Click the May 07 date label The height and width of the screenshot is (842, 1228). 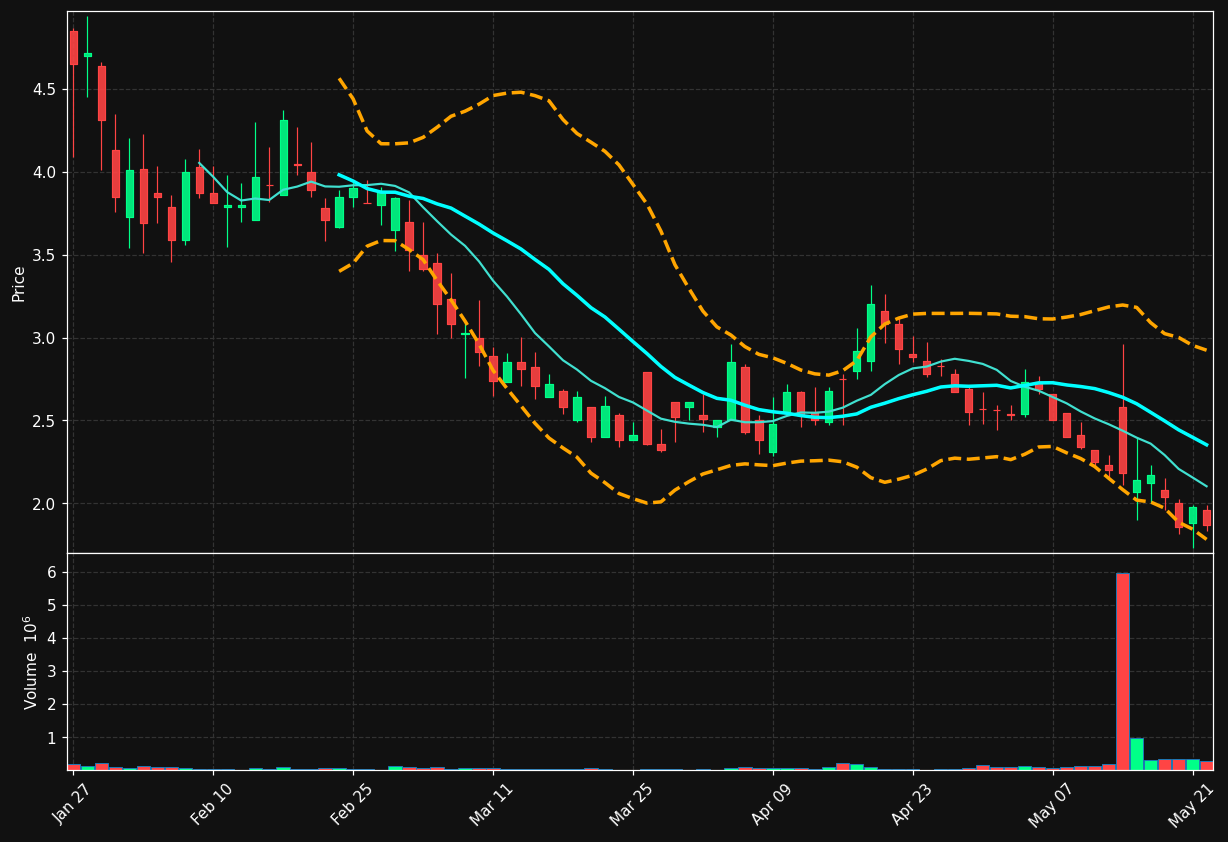click(x=1052, y=804)
